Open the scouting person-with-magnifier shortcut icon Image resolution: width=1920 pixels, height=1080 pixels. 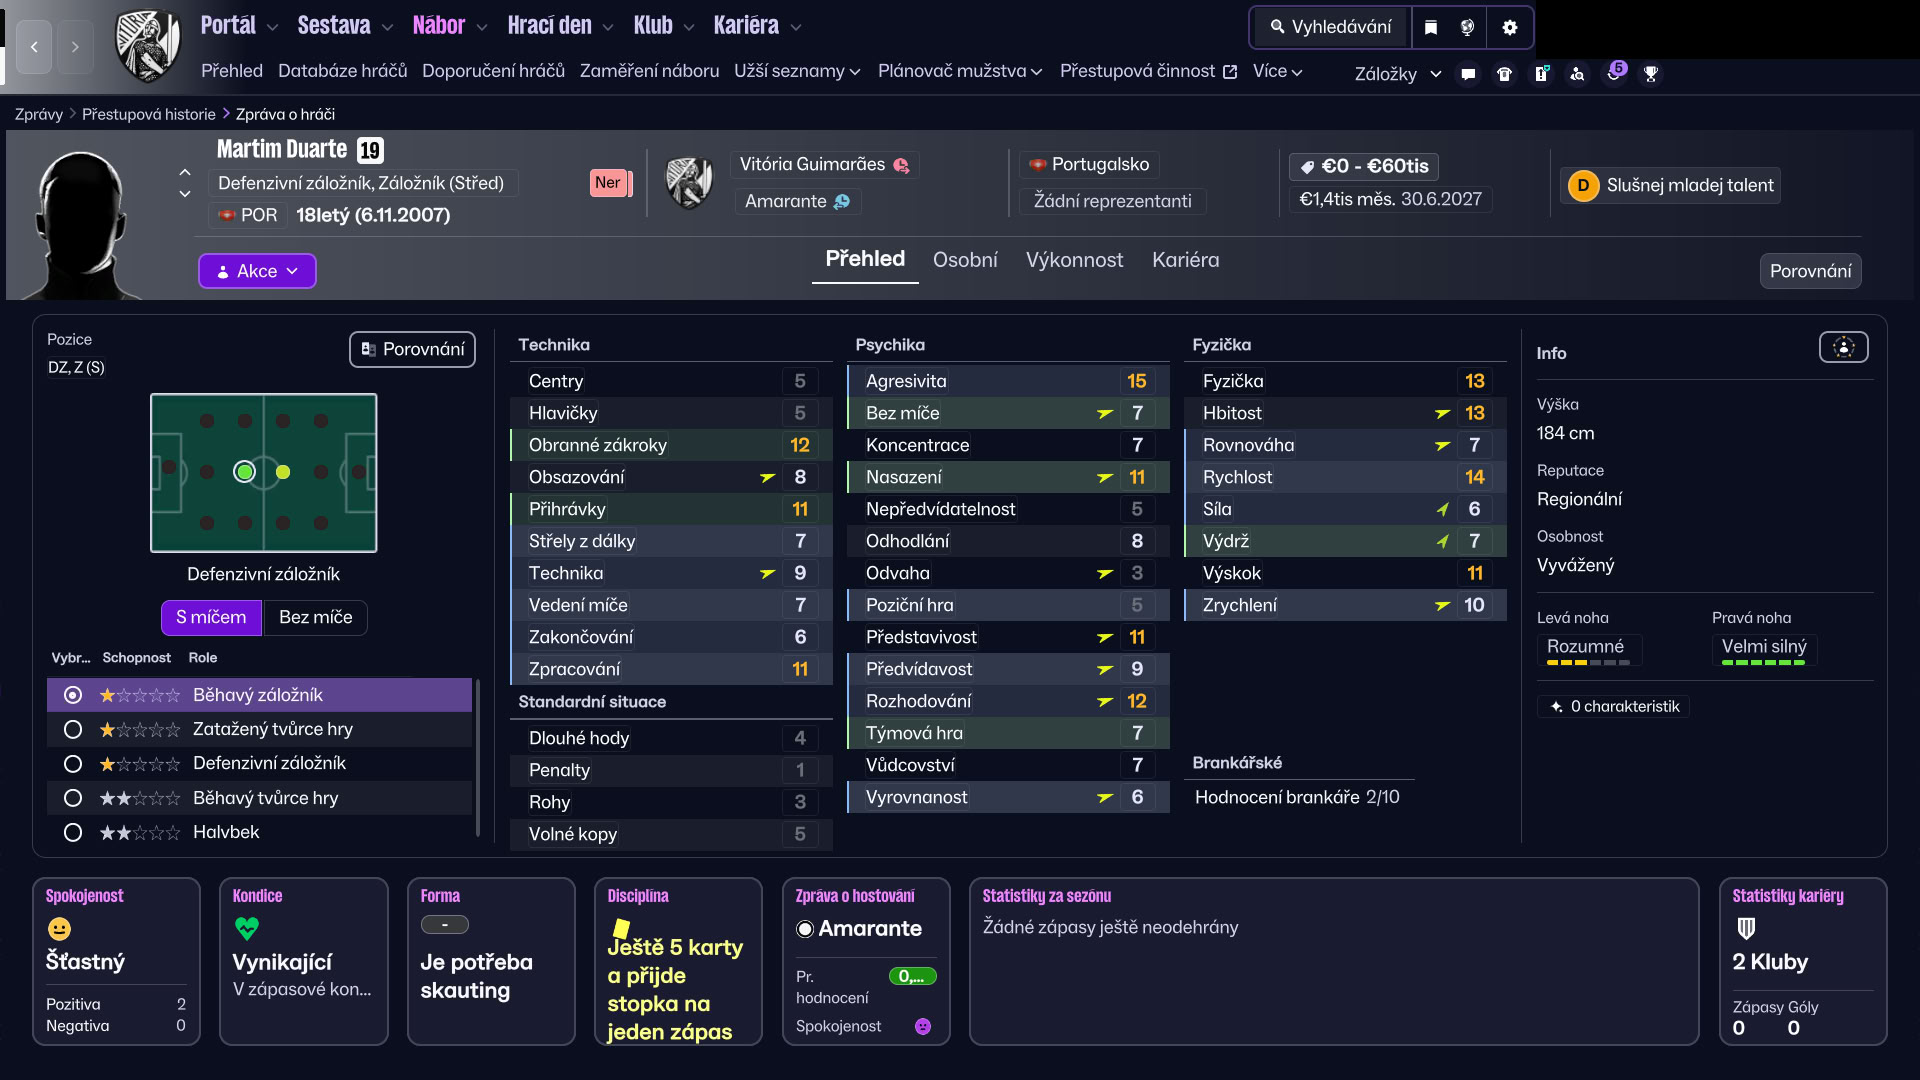(x=1577, y=73)
